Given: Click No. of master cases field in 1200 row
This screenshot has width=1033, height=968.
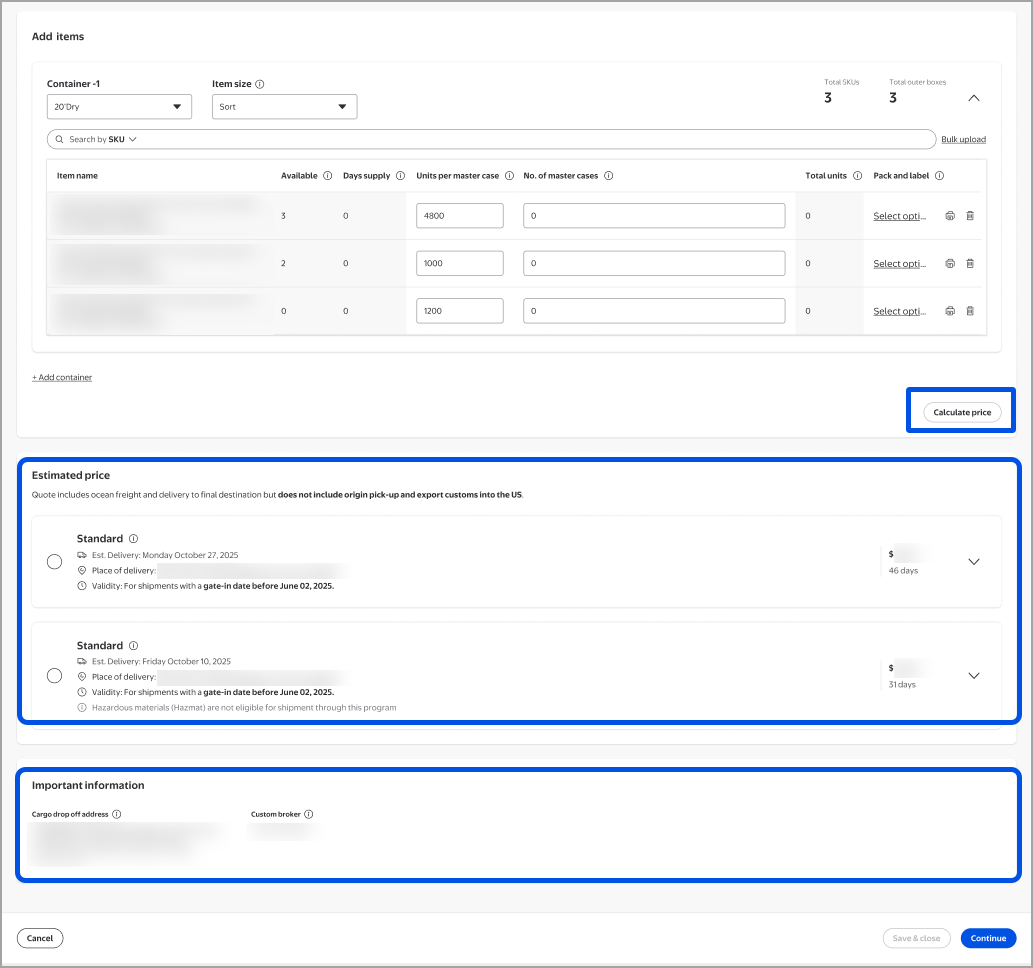Looking at the screenshot, I should [x=654, y=311].
